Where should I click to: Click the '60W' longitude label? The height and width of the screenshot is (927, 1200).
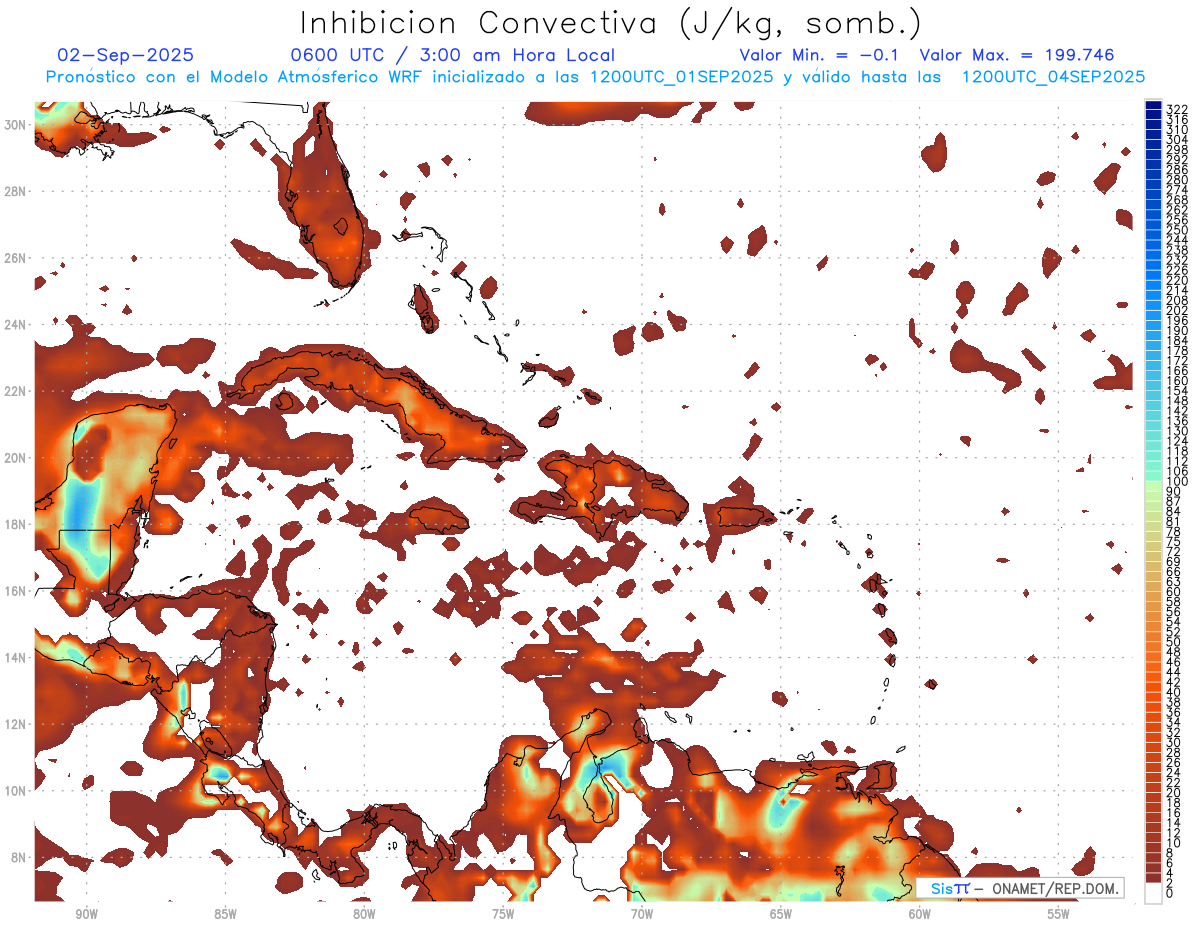pos(920,914)
